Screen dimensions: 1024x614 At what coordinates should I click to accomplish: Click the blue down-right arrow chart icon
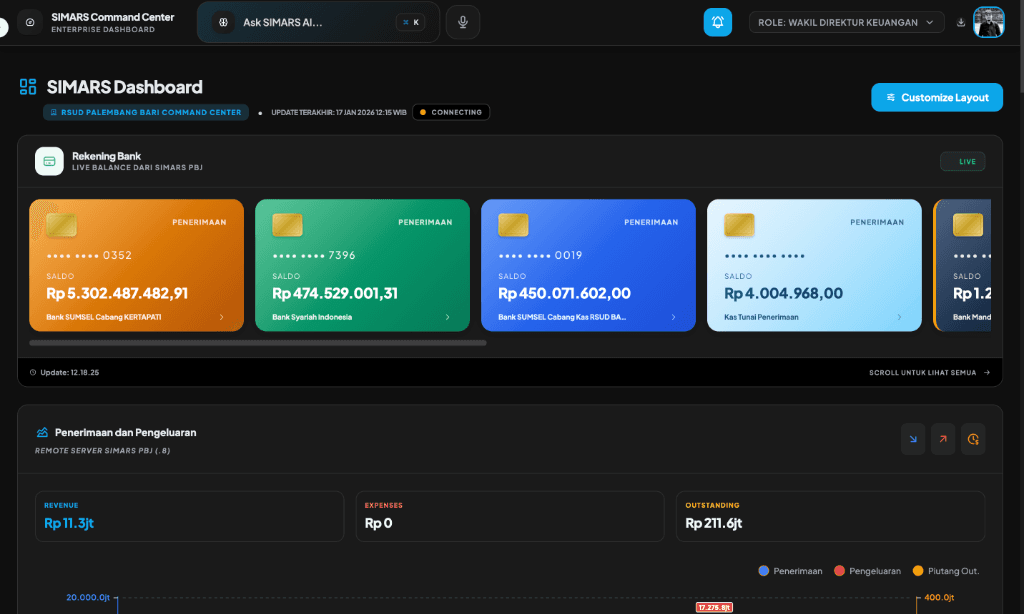[x=912, y=439]
